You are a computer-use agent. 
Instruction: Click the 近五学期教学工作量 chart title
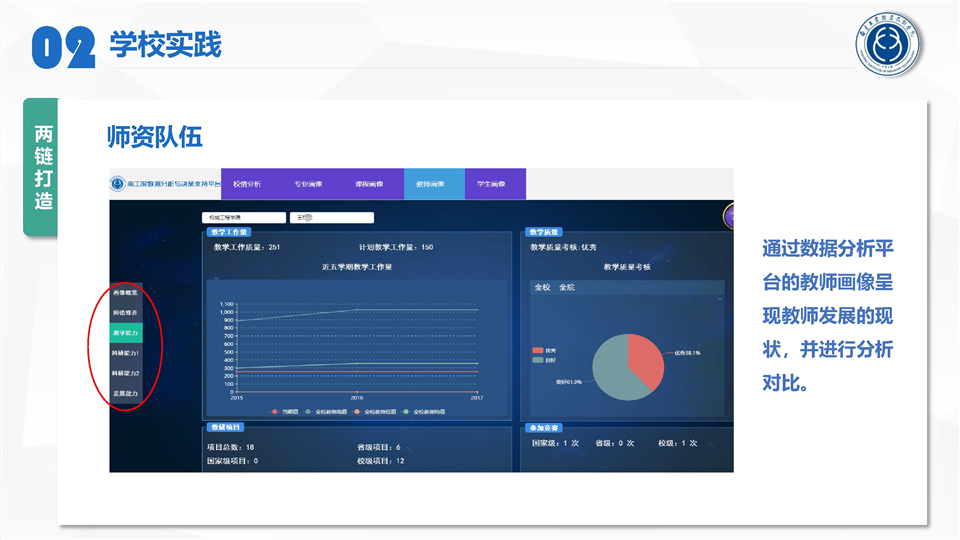coord(358,267)
